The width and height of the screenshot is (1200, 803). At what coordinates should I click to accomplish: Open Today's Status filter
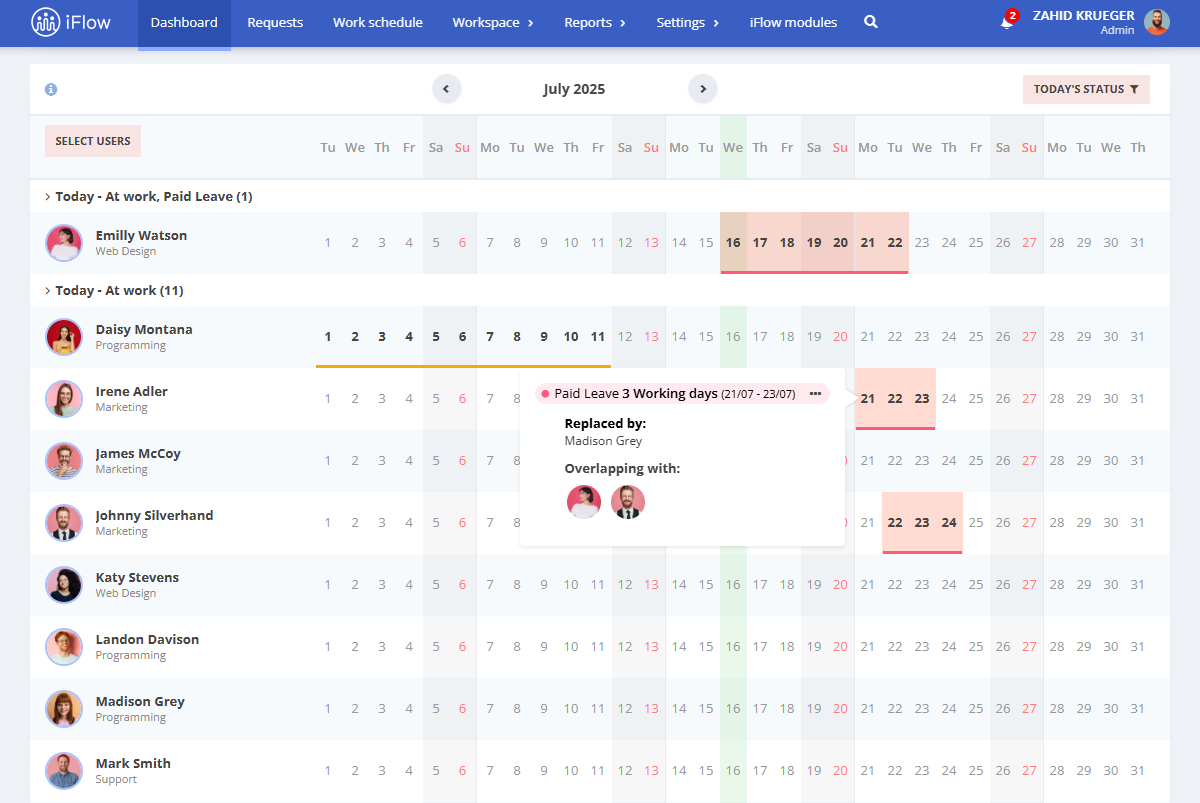pyautogui.click(x=1086, y=89)
